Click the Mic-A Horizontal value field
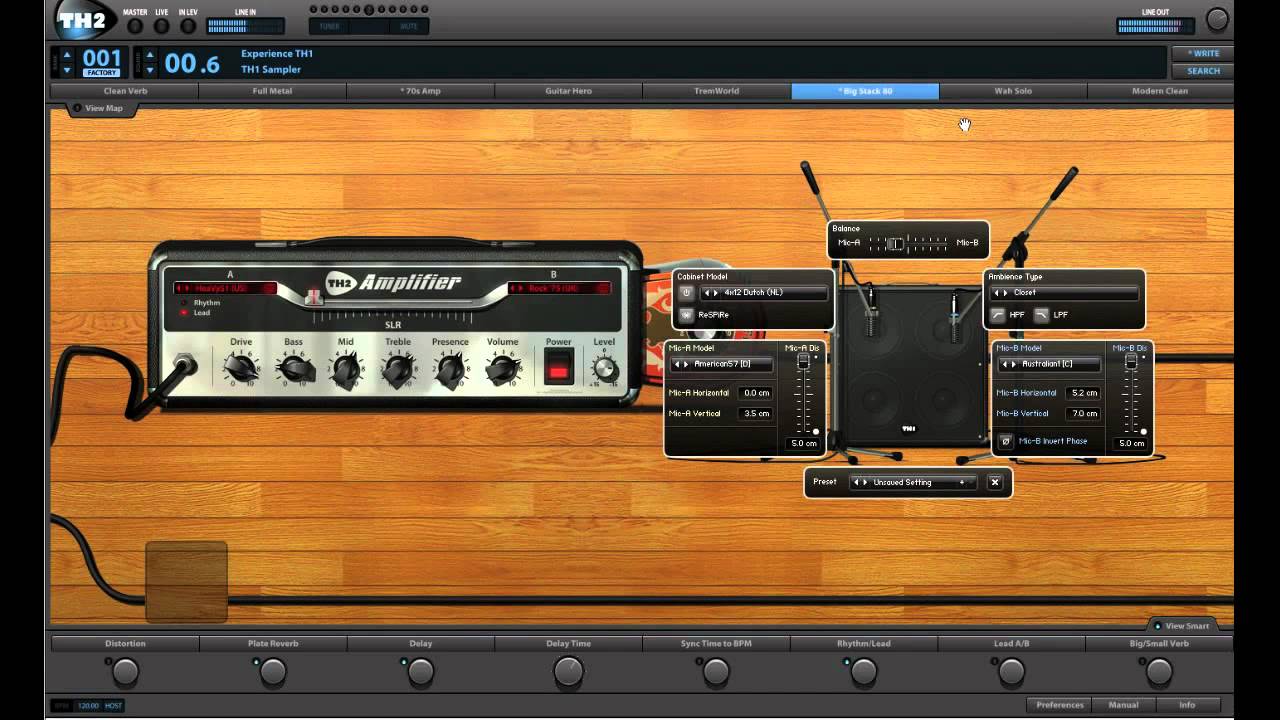Screen dimensions: 1280x720 [x=755, y=393]
